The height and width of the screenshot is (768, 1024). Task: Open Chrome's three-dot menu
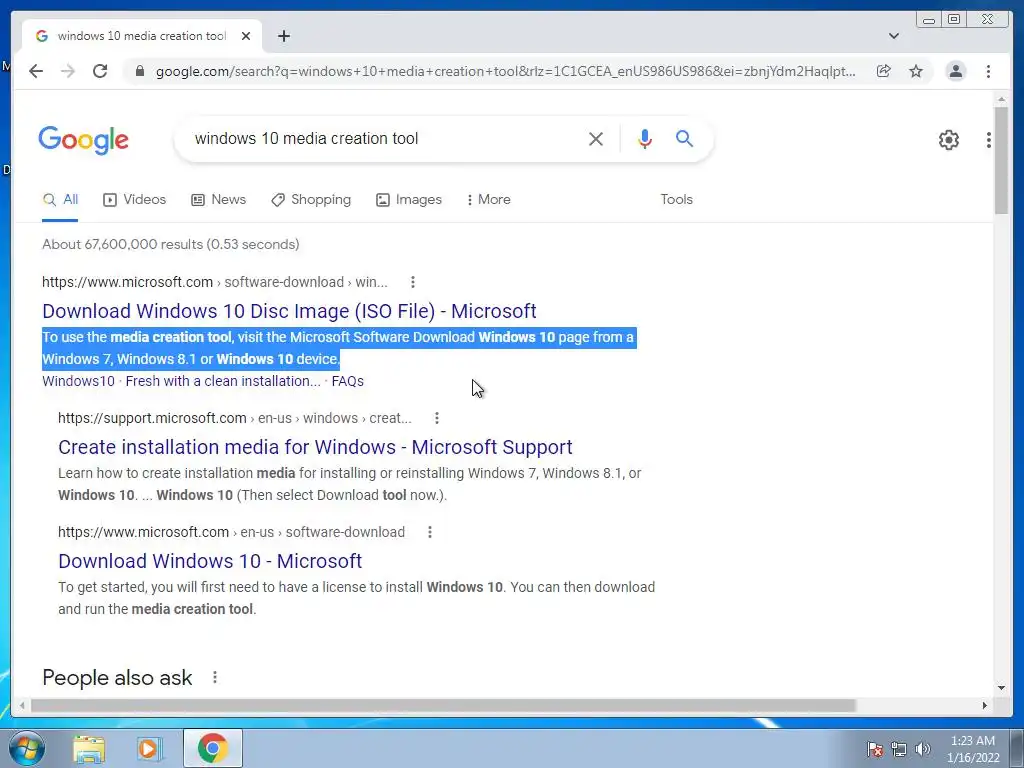(988, 71)
